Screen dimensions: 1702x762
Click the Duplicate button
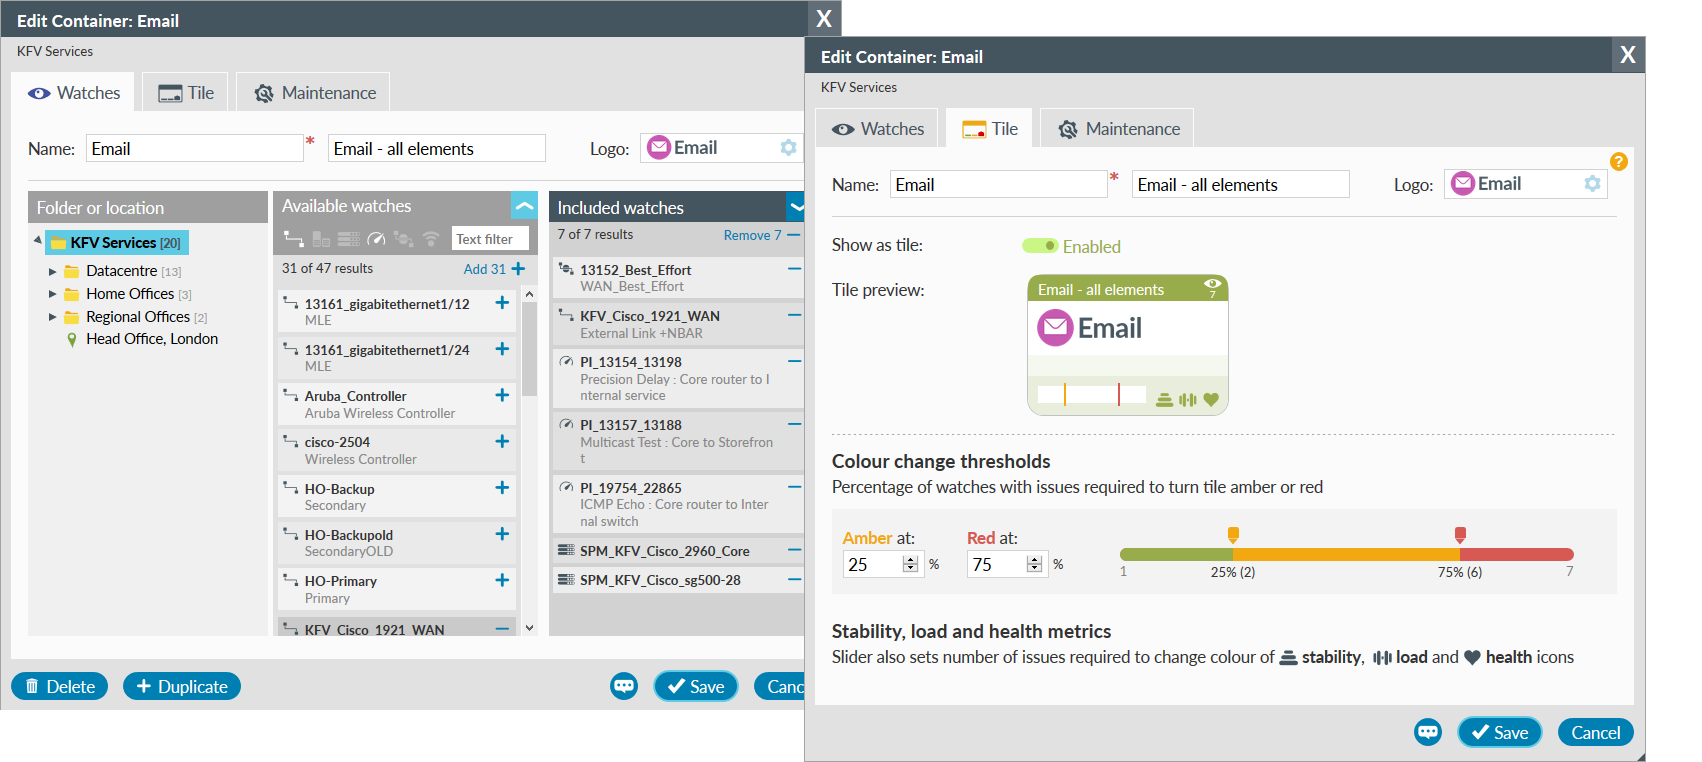coord(182,686)
